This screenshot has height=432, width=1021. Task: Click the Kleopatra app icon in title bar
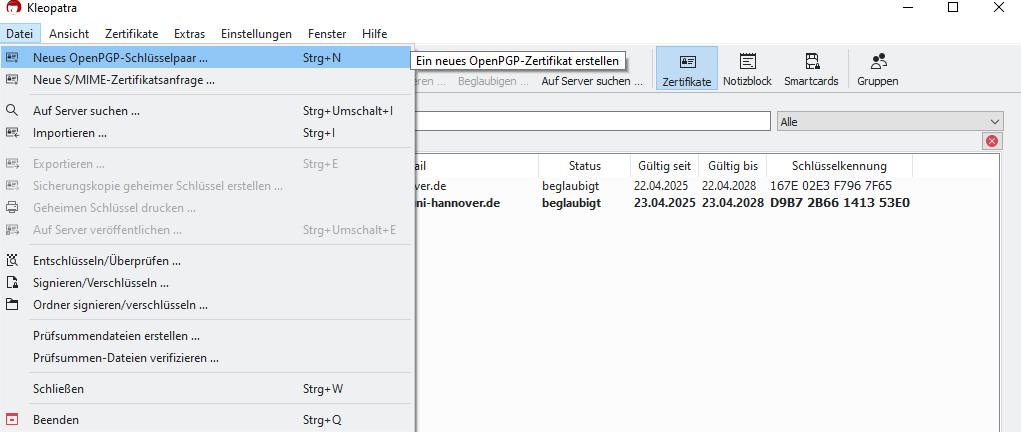13,7
